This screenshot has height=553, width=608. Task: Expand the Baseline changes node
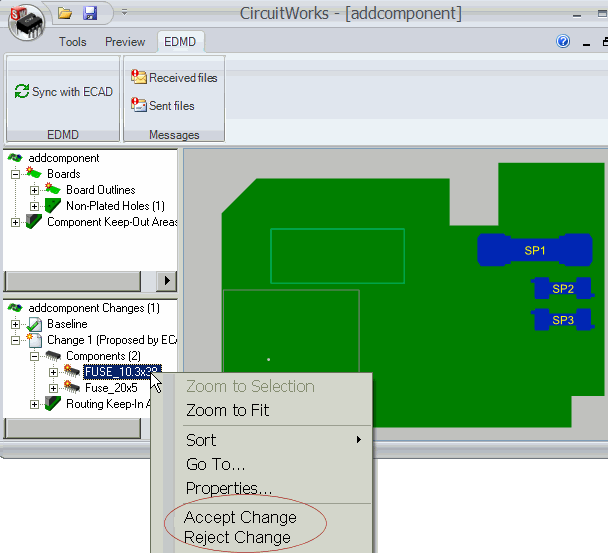[x=16, y=324]
